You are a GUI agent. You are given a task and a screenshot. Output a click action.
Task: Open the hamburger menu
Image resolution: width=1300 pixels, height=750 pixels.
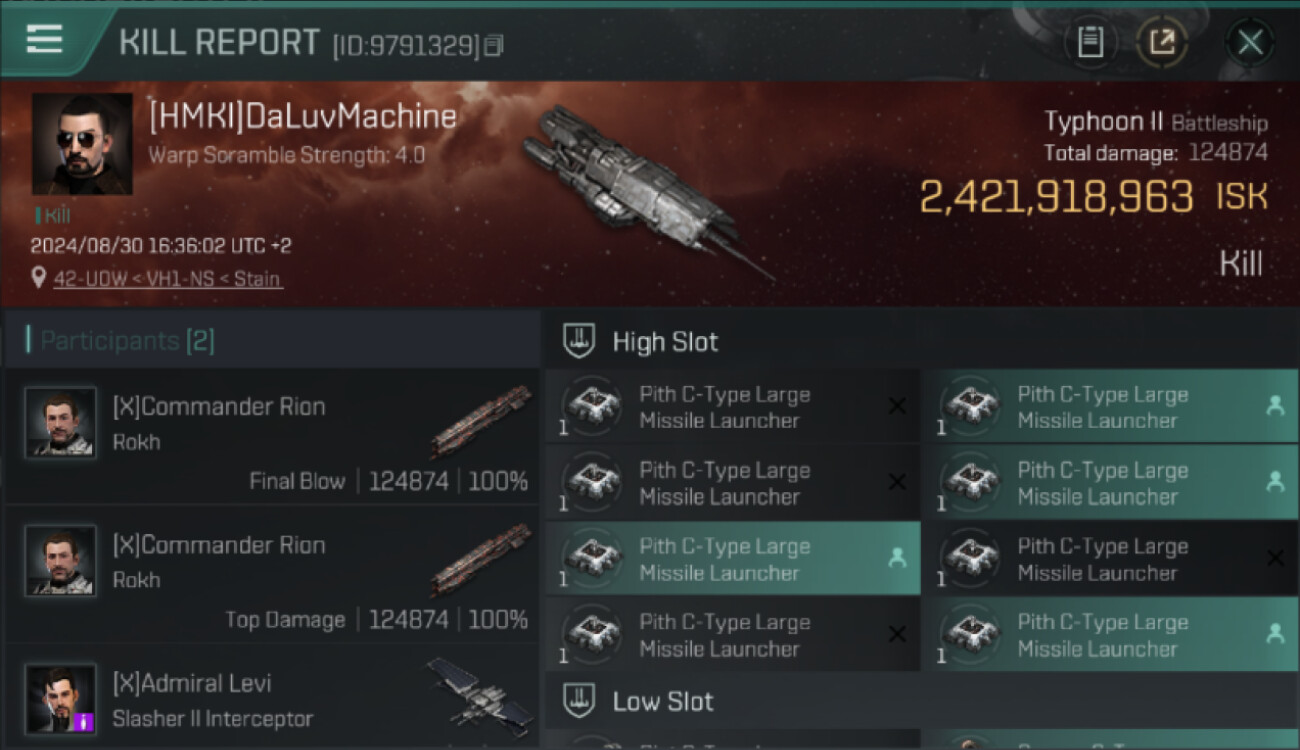click(x=44, y=40)
